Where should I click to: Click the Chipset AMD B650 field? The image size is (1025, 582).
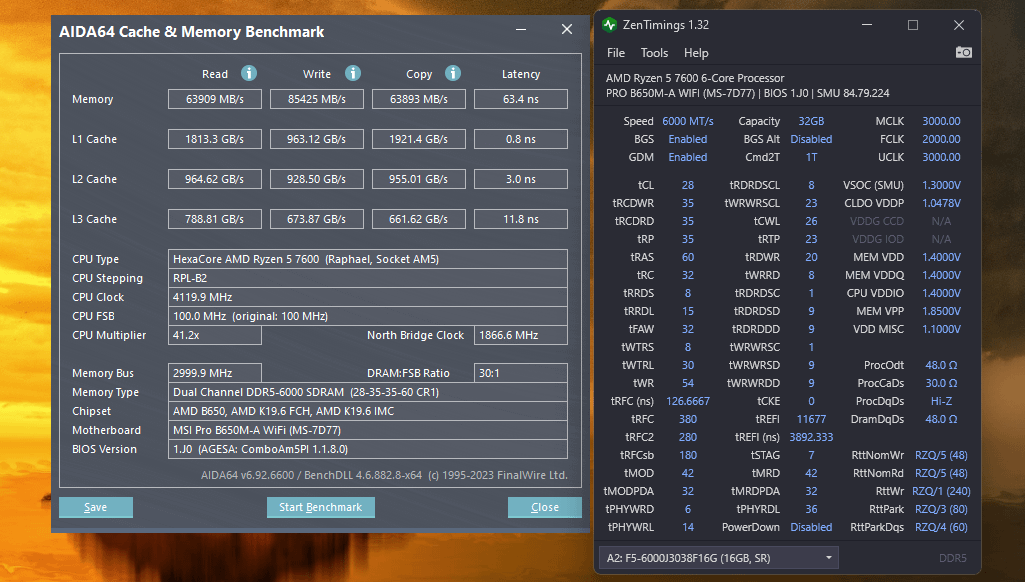(367, 411)
